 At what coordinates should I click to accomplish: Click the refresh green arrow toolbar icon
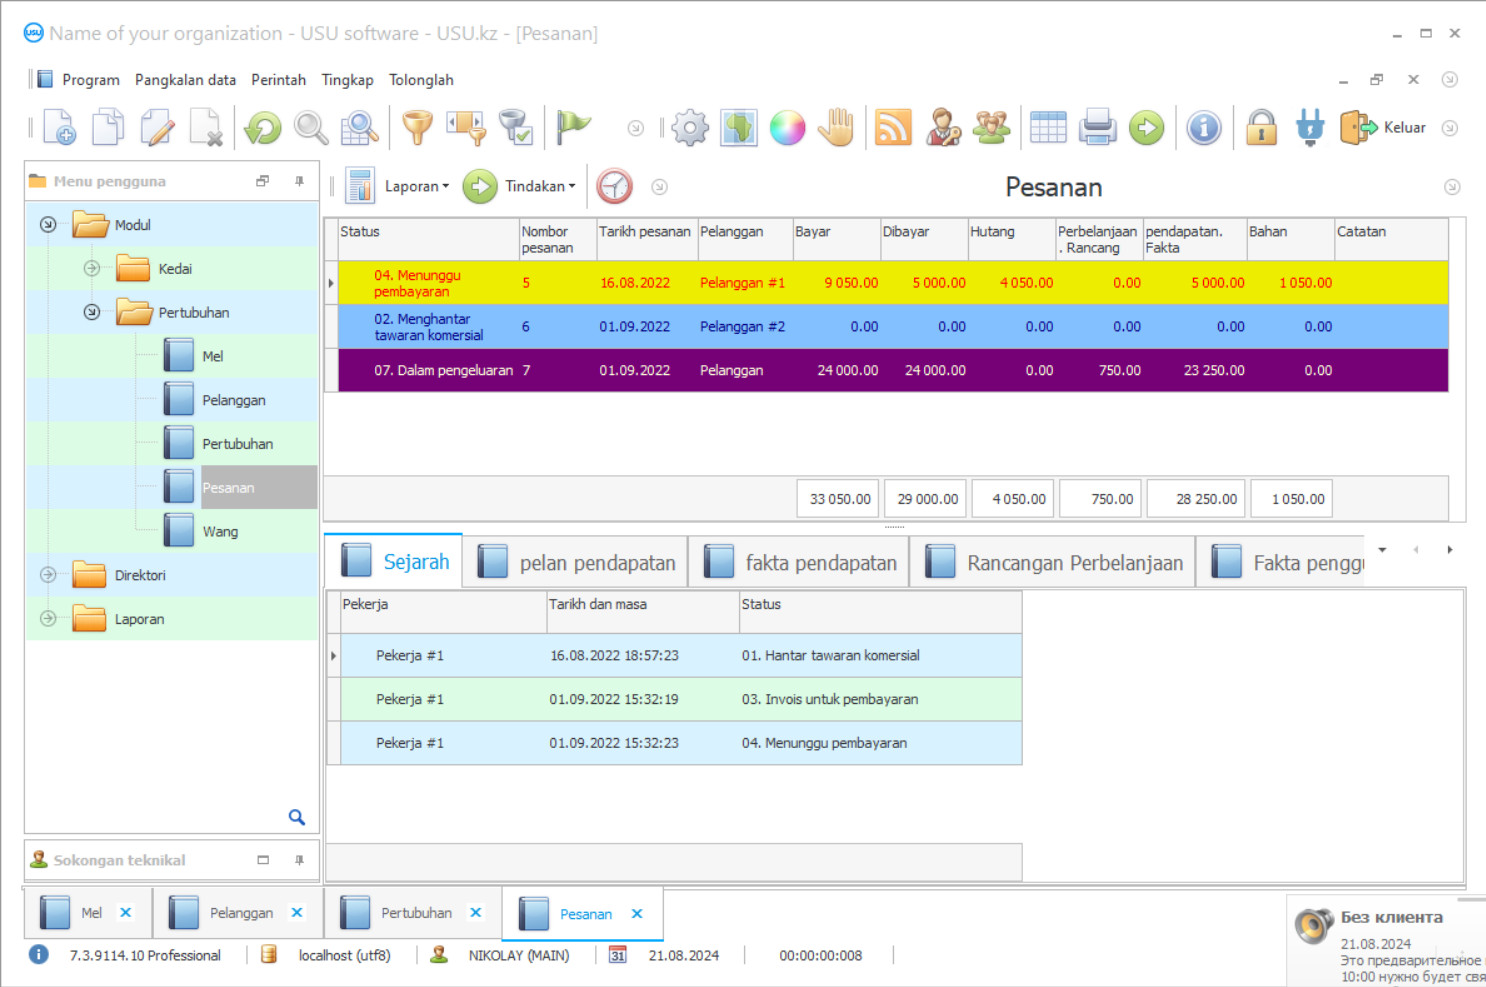[x=263, y=128]
